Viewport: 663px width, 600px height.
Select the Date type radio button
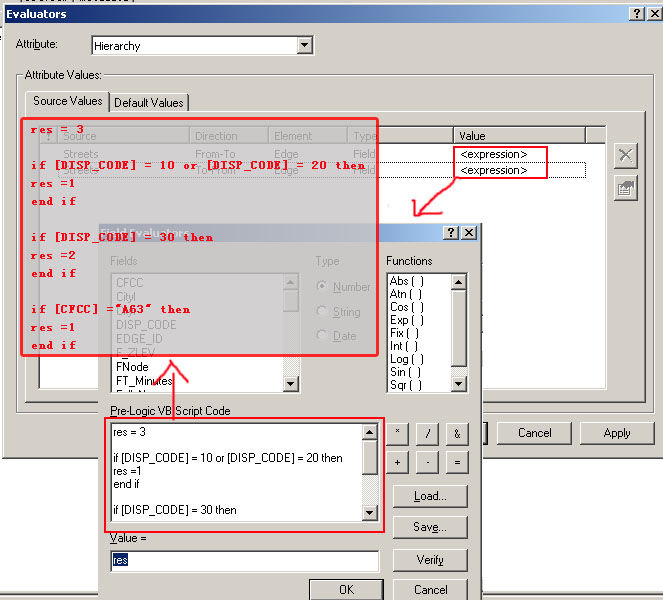pyautogui.click(x=322, y=335)
